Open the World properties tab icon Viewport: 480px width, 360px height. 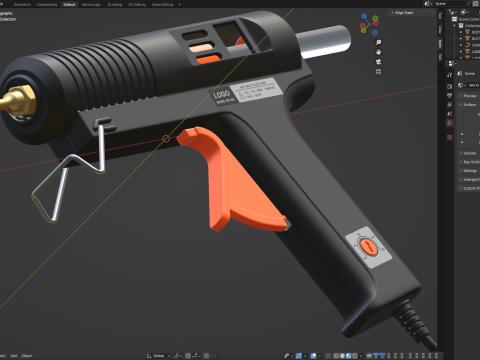(449, 123)
